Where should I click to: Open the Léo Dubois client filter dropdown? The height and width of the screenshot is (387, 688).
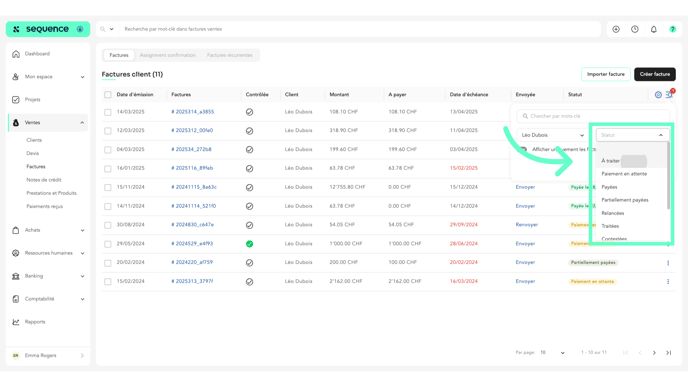(x=552, y=135)
